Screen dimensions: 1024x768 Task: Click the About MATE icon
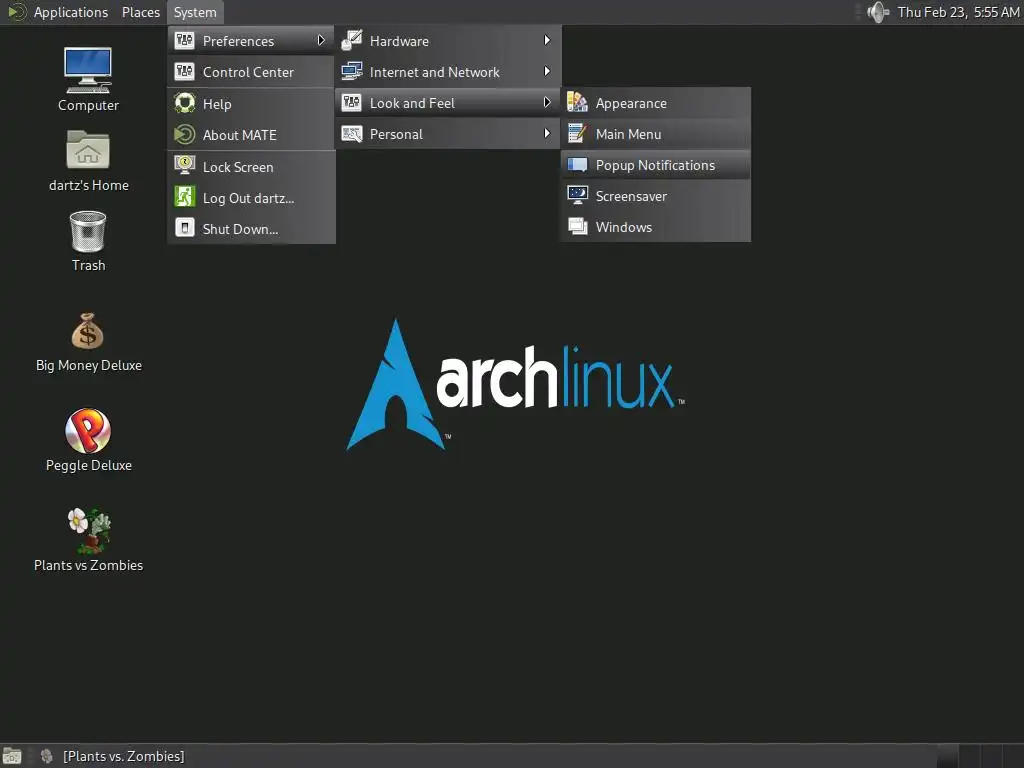tap(185, 135)
